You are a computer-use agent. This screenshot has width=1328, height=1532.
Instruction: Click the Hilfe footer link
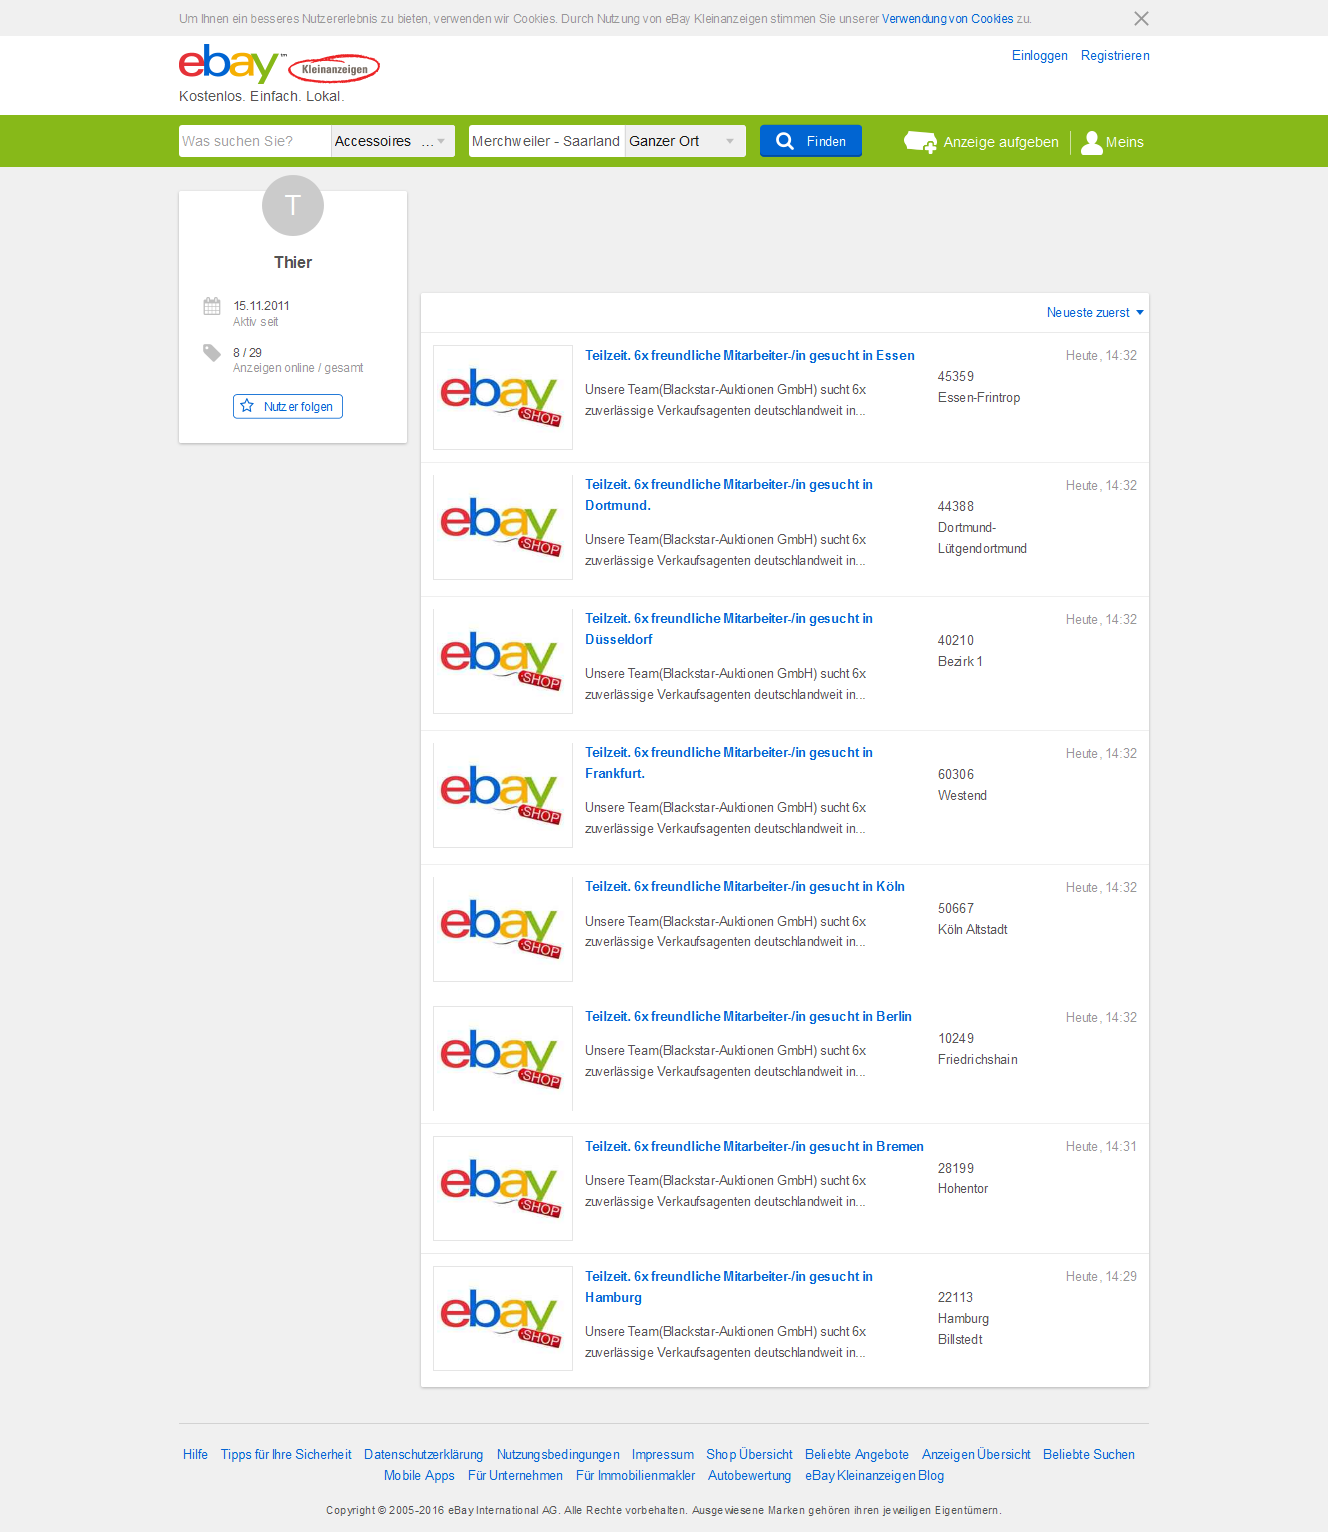coord(195,1454)
